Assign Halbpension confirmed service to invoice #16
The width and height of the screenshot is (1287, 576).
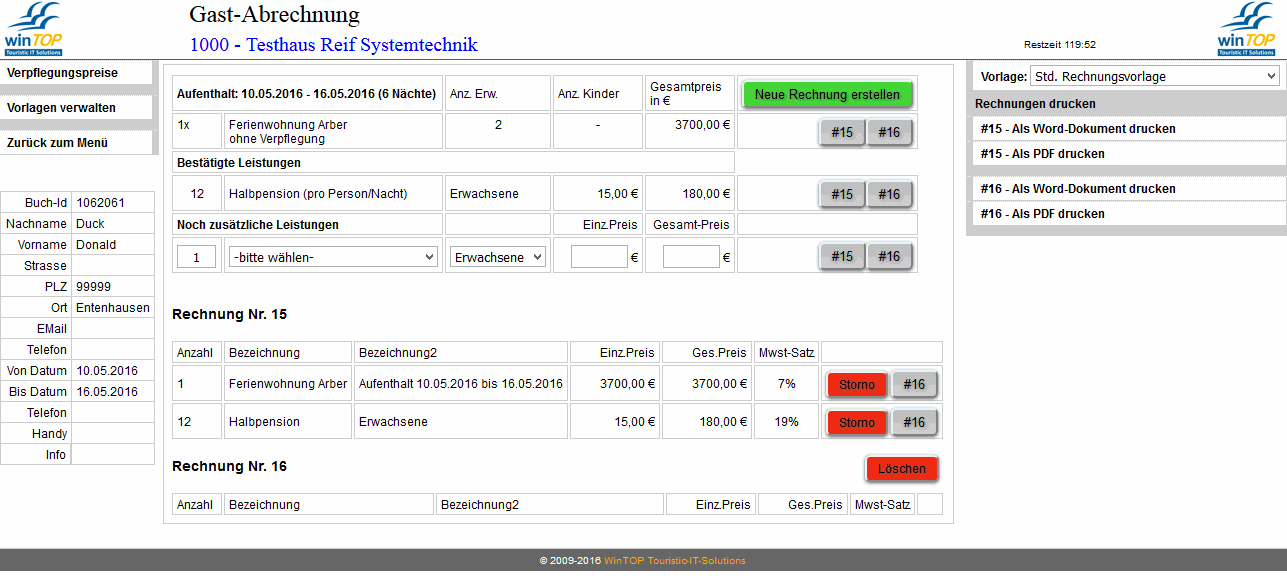889,195
